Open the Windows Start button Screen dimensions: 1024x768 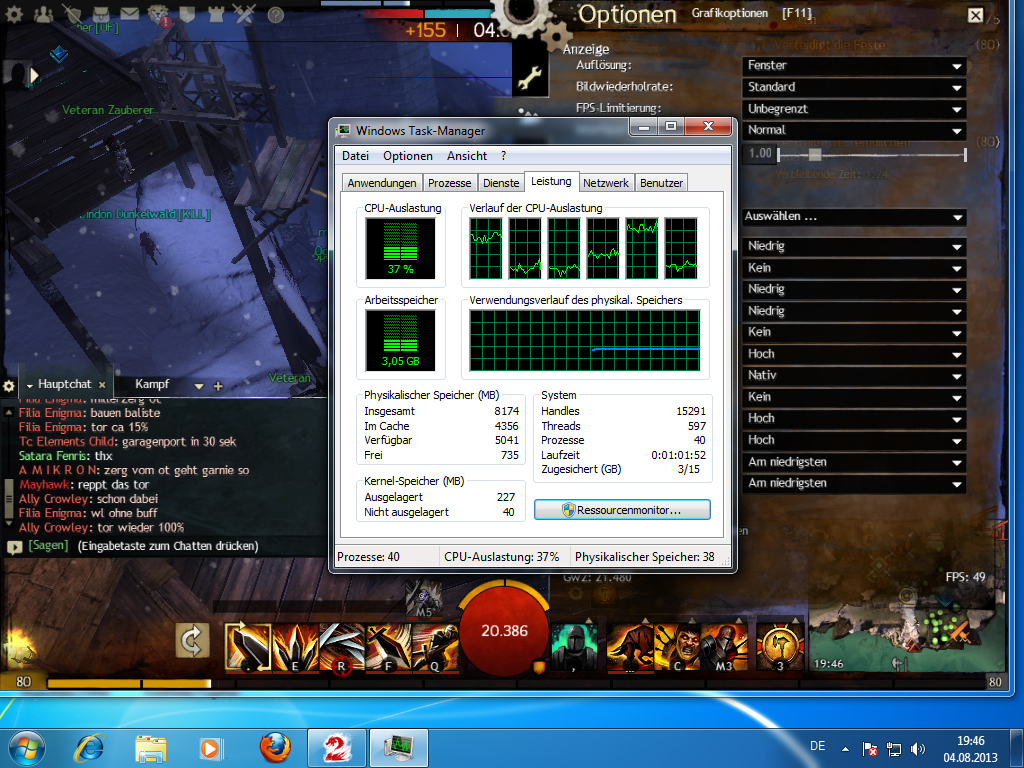pyautogui.click(x=27, y=748)
